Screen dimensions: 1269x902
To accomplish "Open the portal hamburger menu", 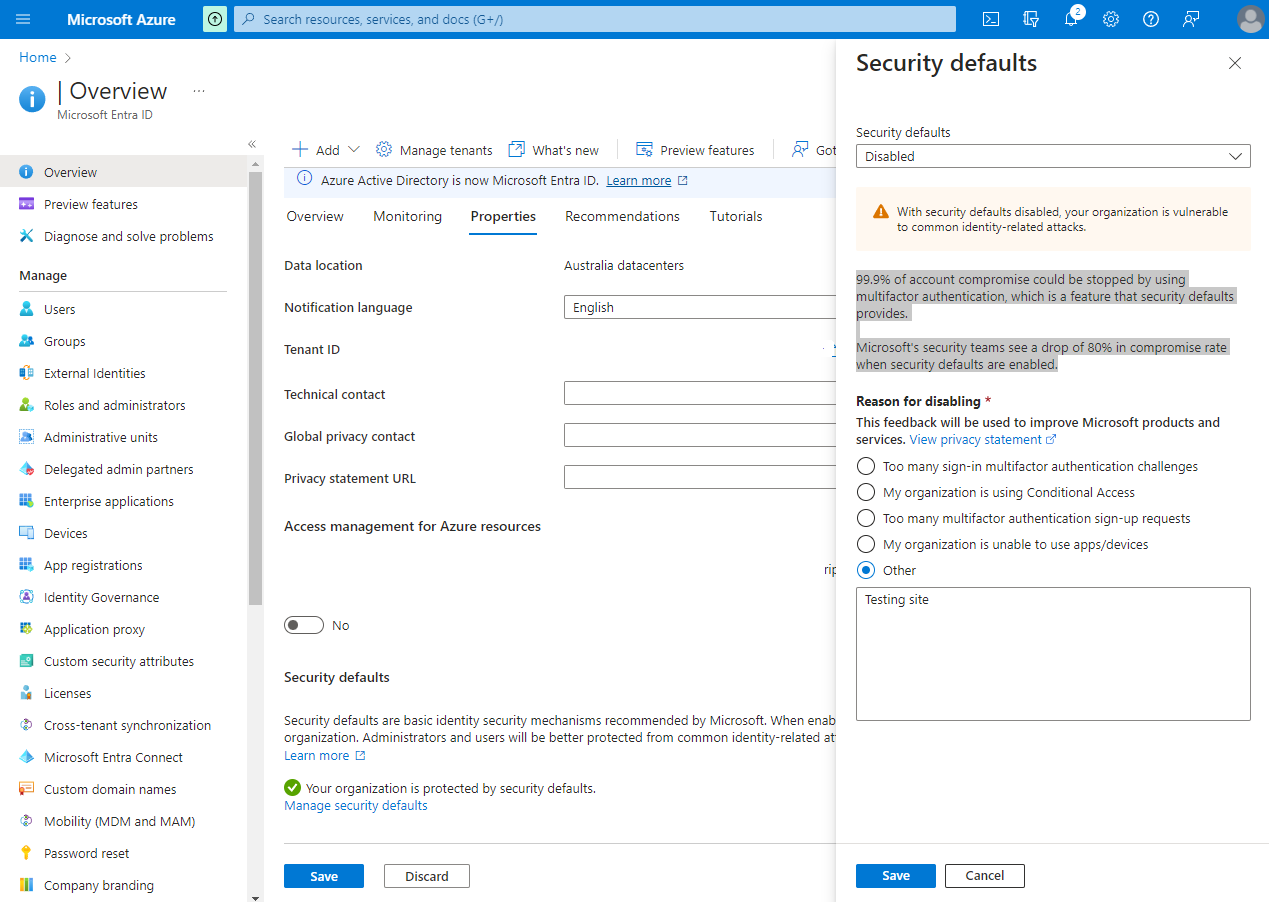I will tap(23, 19).
